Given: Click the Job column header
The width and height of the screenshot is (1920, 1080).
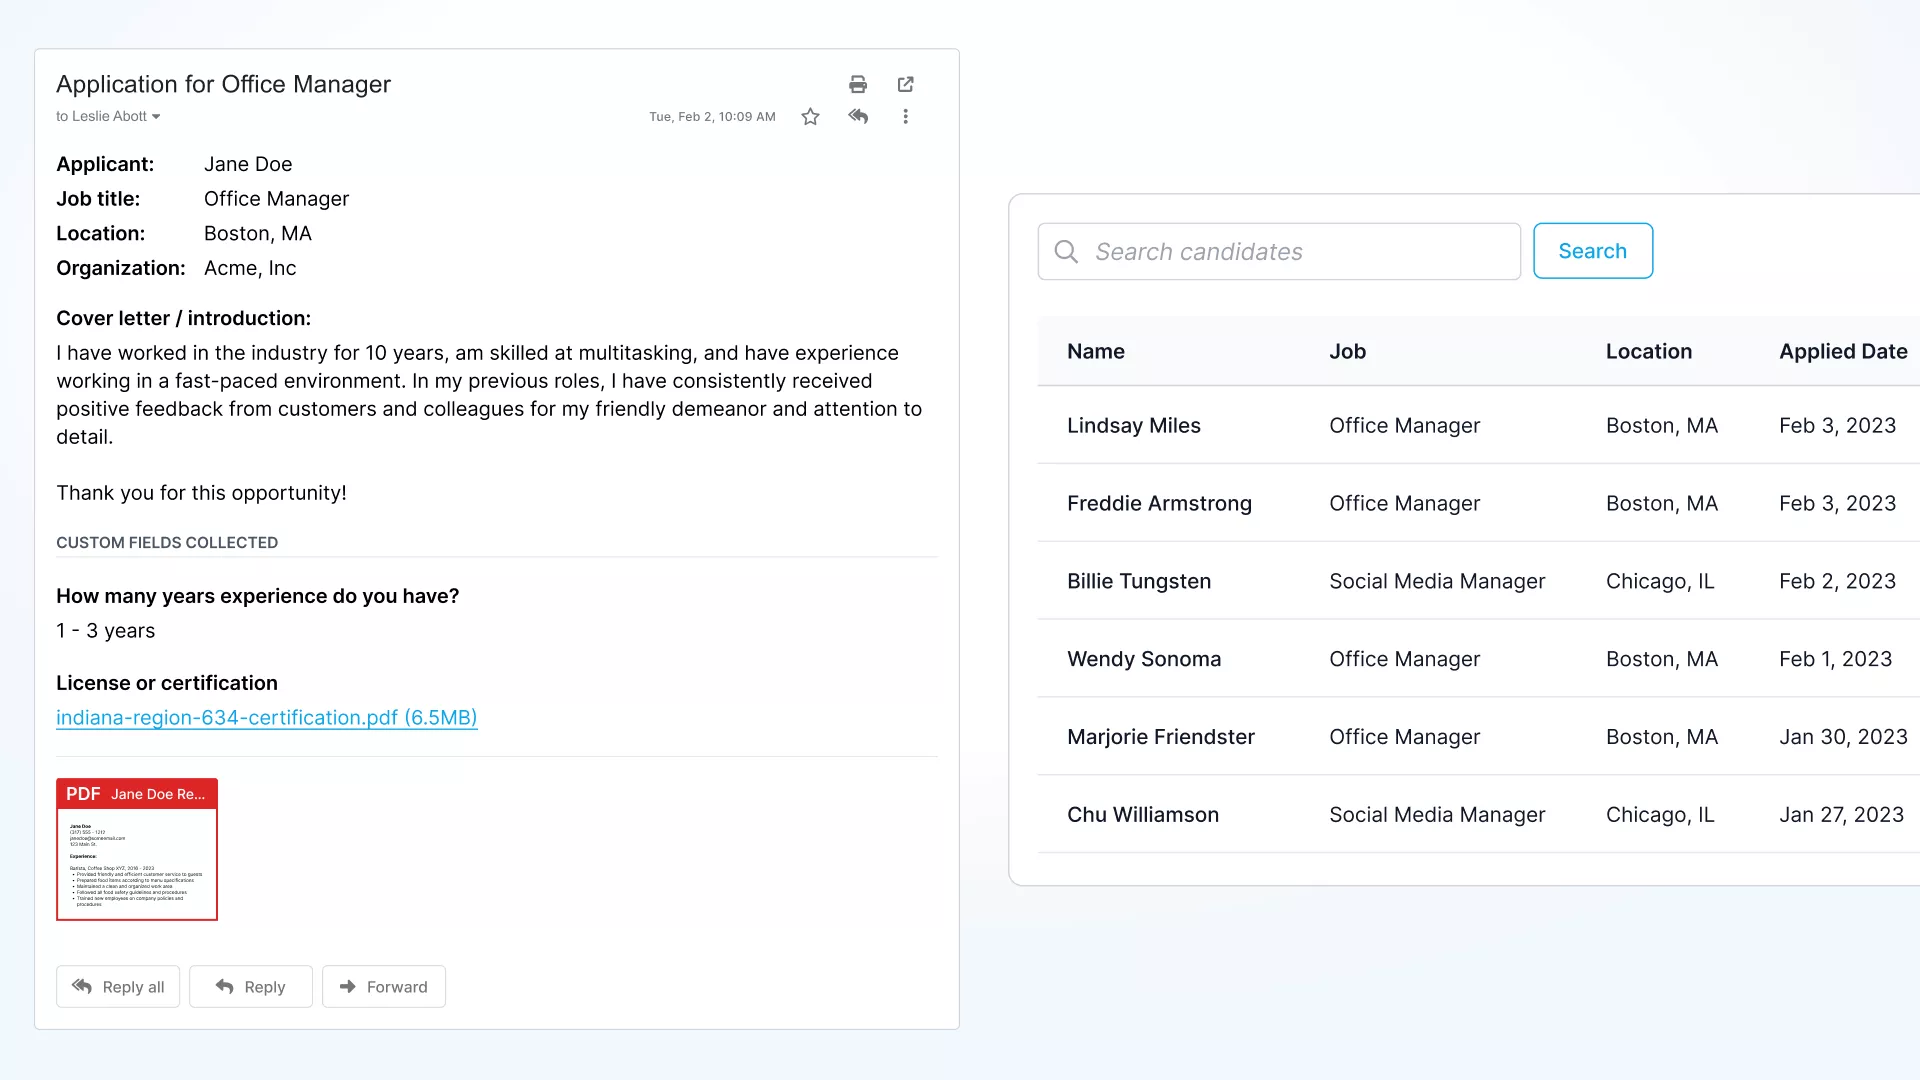Looking at the screenshot, I should pyautogui.click(x=1347, y=352).
